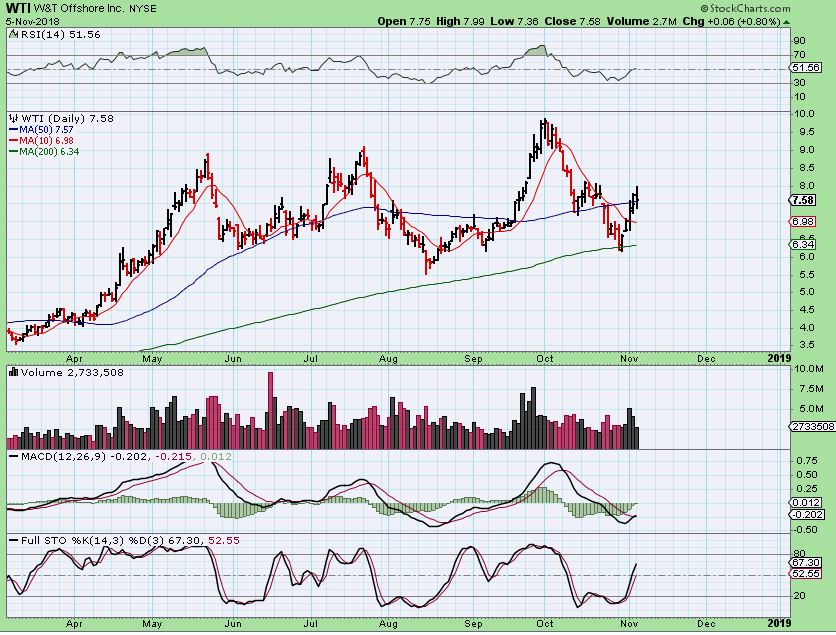This screenshot has width=836, height=635.
Task: Click the Apr label under the price chart
Action: coord(74,359)
